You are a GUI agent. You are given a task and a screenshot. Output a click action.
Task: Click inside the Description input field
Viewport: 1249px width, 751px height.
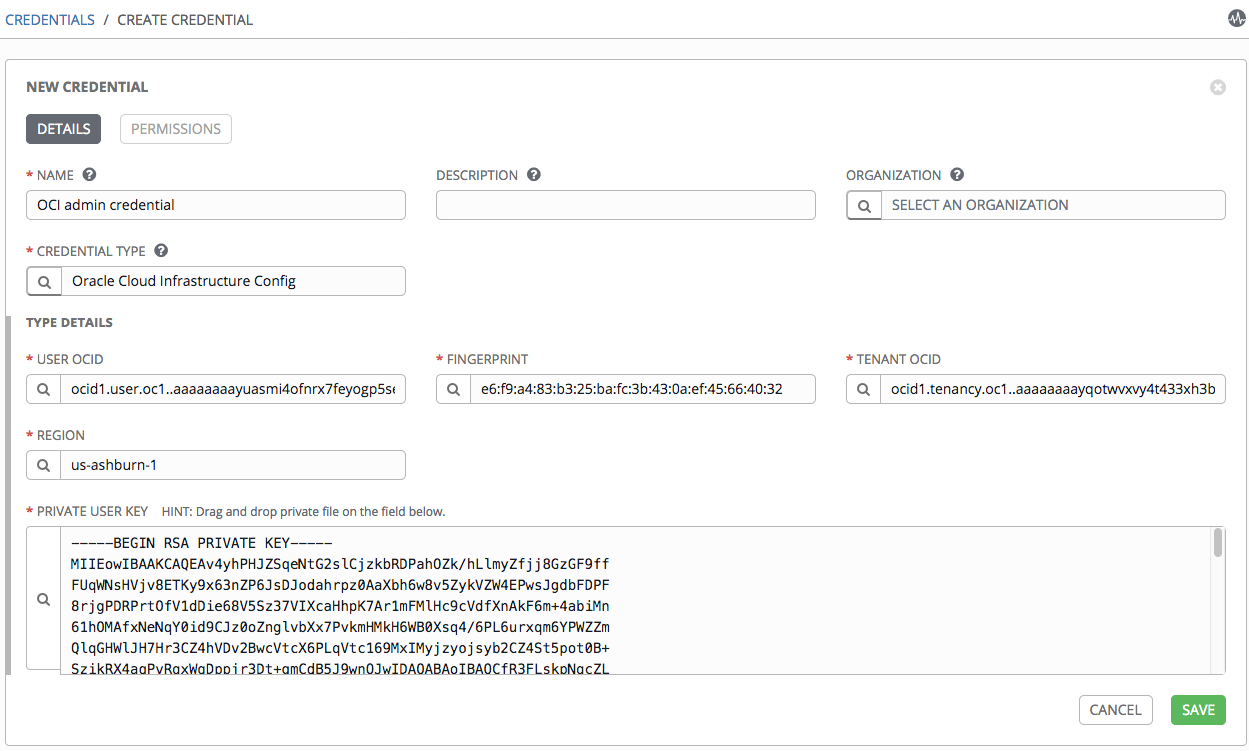(x=625, y=204)
